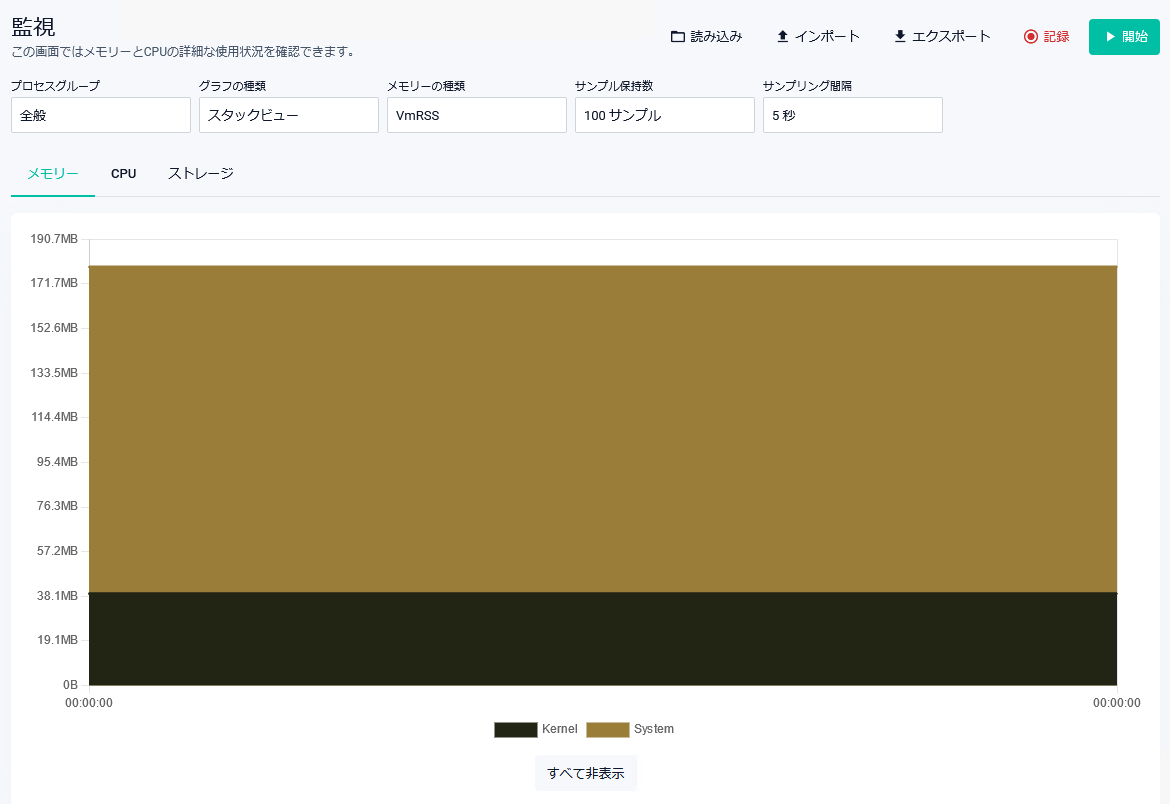This screenshot has height=804, width=1170.
Task: Click the System area in the chart
Action: tap(603, 429)
